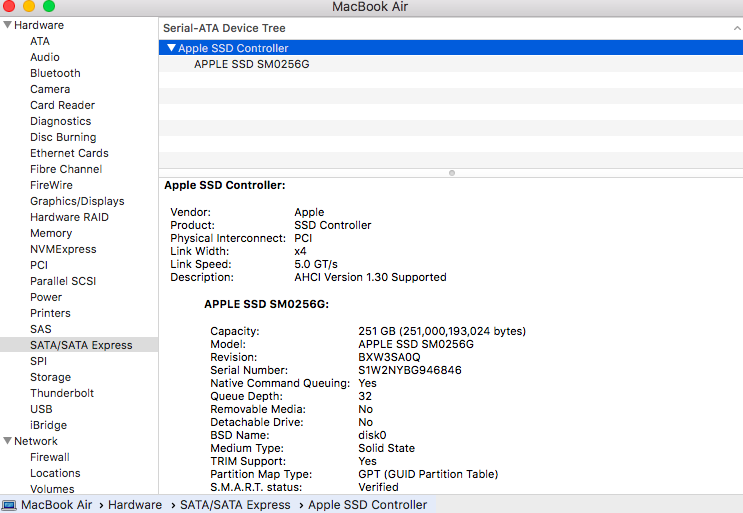Click the BSD name value disk0
Image resolution: width=743 pixels, height=513 pixels.
click(x=372, y=435)
